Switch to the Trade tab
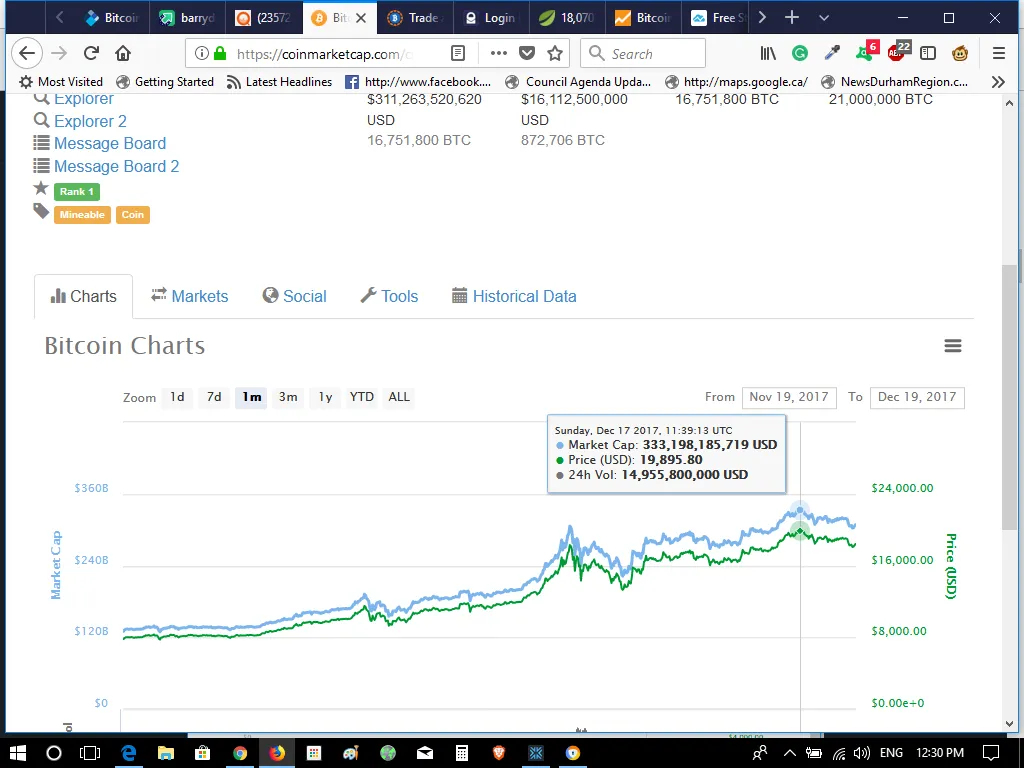The width and height of the screenshot is (1024, 768). [x=414, y=18]
